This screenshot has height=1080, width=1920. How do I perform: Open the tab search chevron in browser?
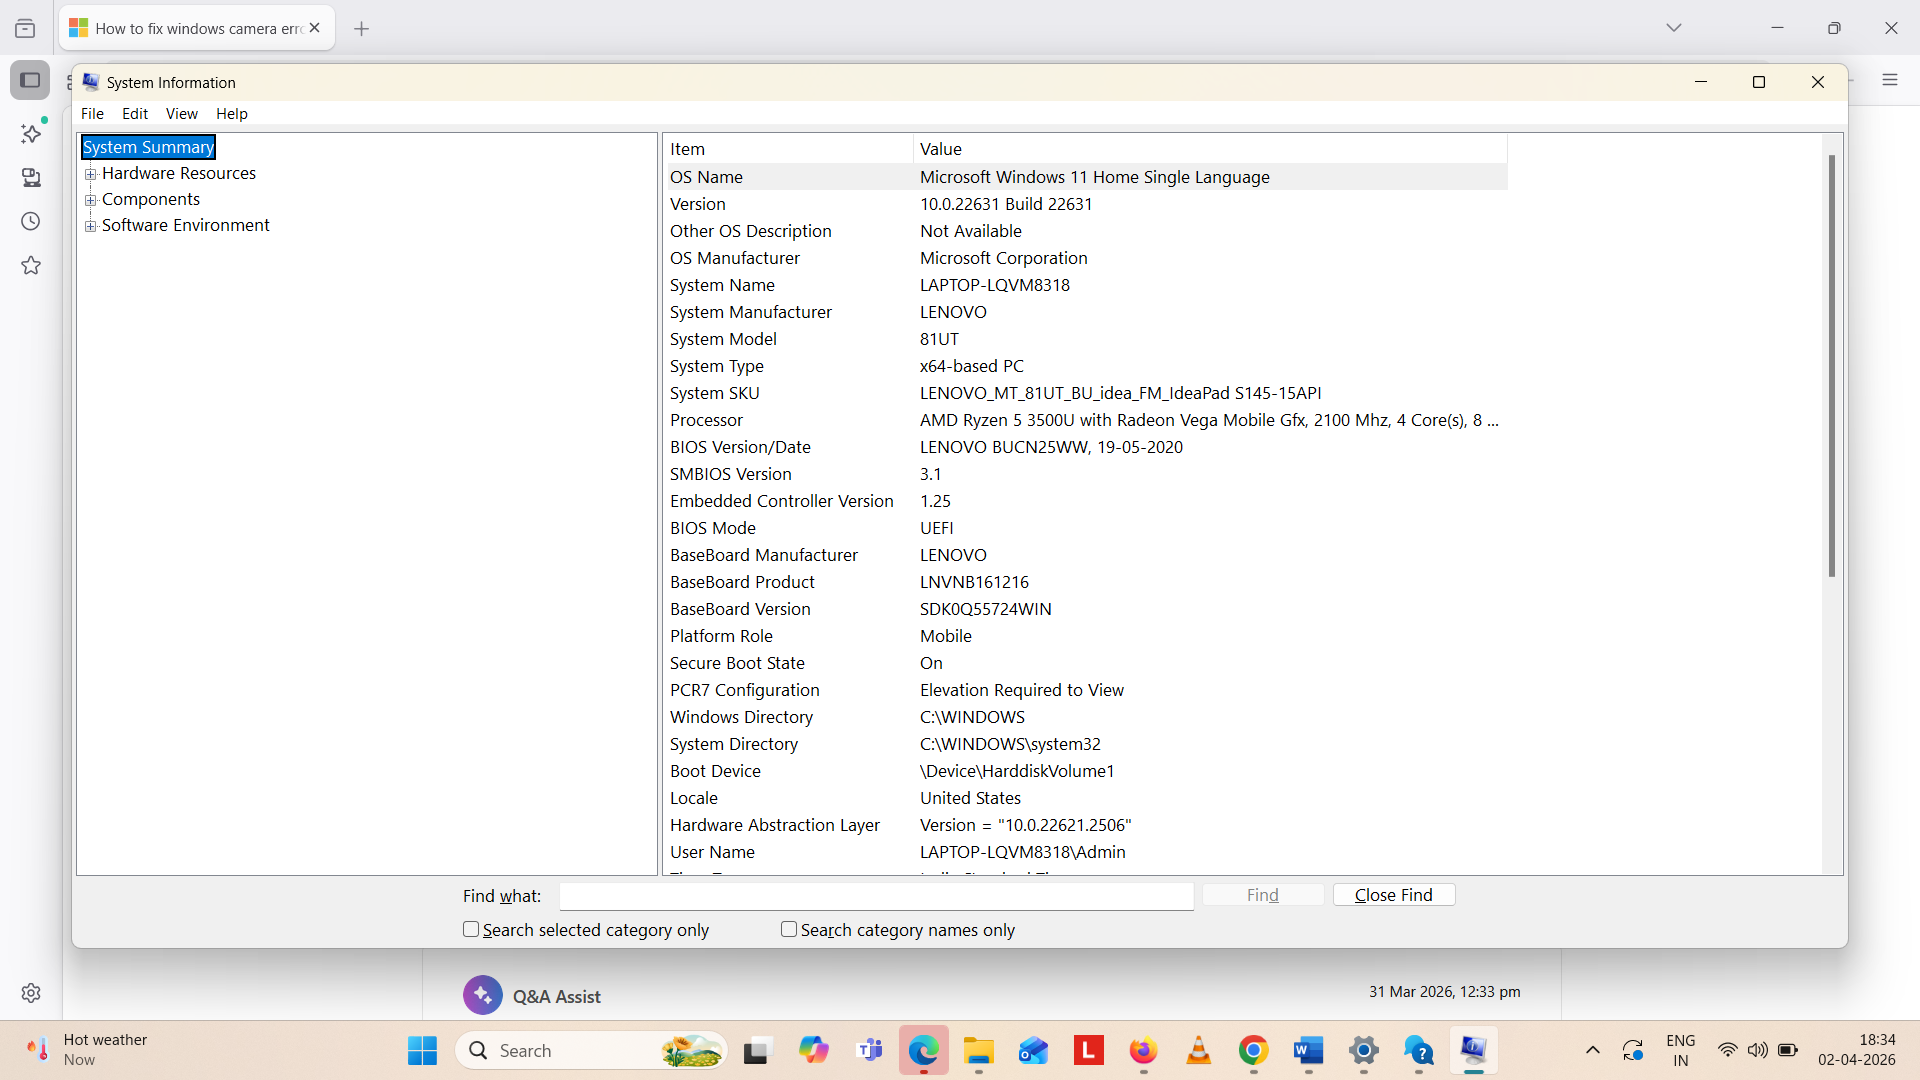point(1674,28)
